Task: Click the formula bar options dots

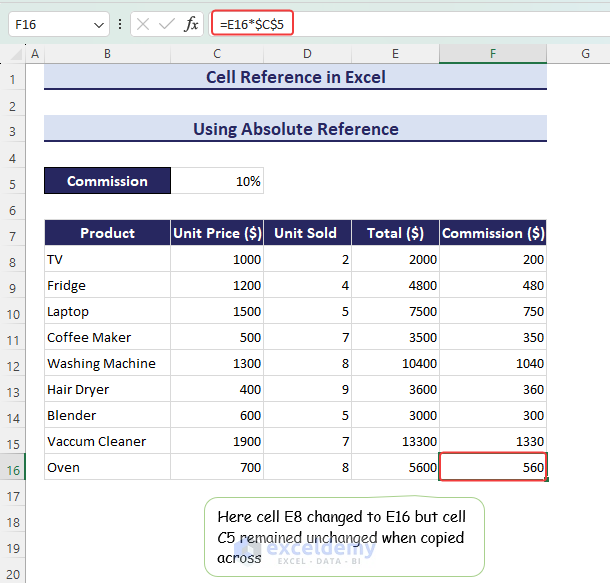Action: coord(120,24)
